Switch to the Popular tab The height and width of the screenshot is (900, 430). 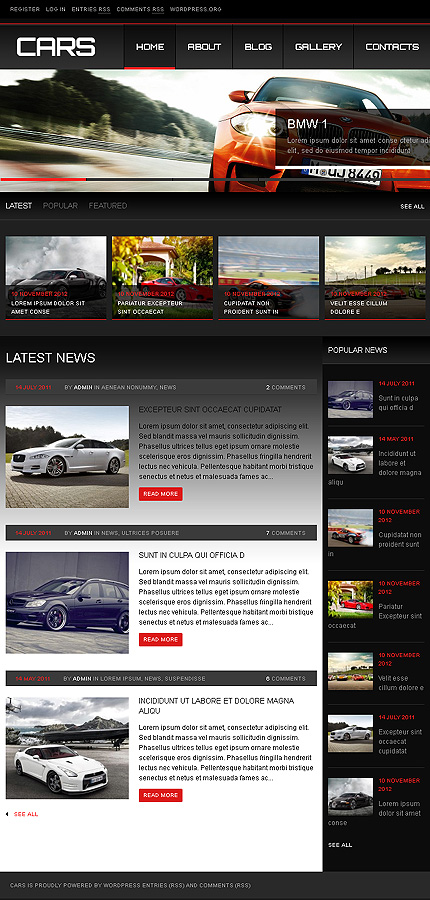click(60, 205)
